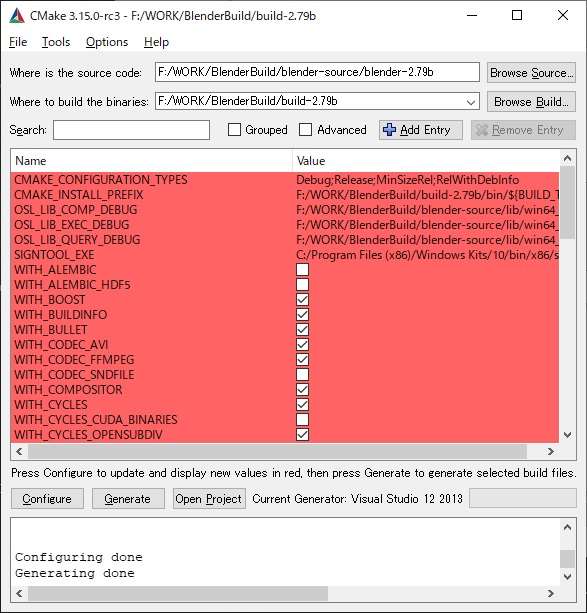Screen dimensions: 587x613
Task: Click the Browse Build button
Action: click(531, 102)
